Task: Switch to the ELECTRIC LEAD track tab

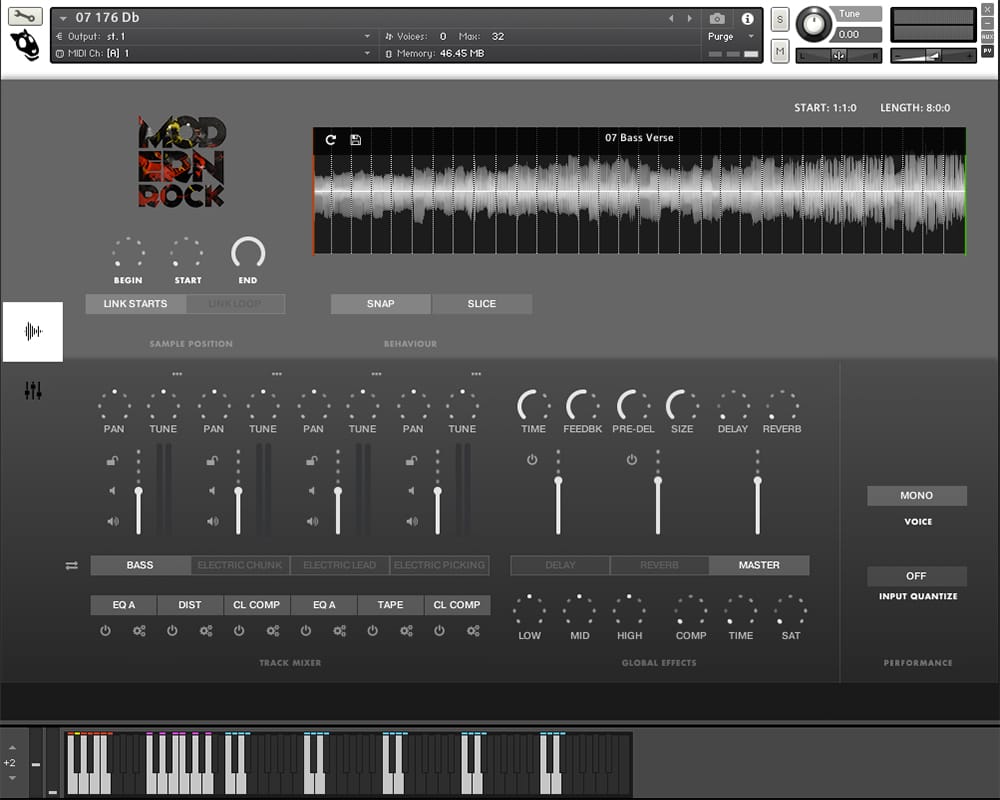Action: (x=340, y=566)
